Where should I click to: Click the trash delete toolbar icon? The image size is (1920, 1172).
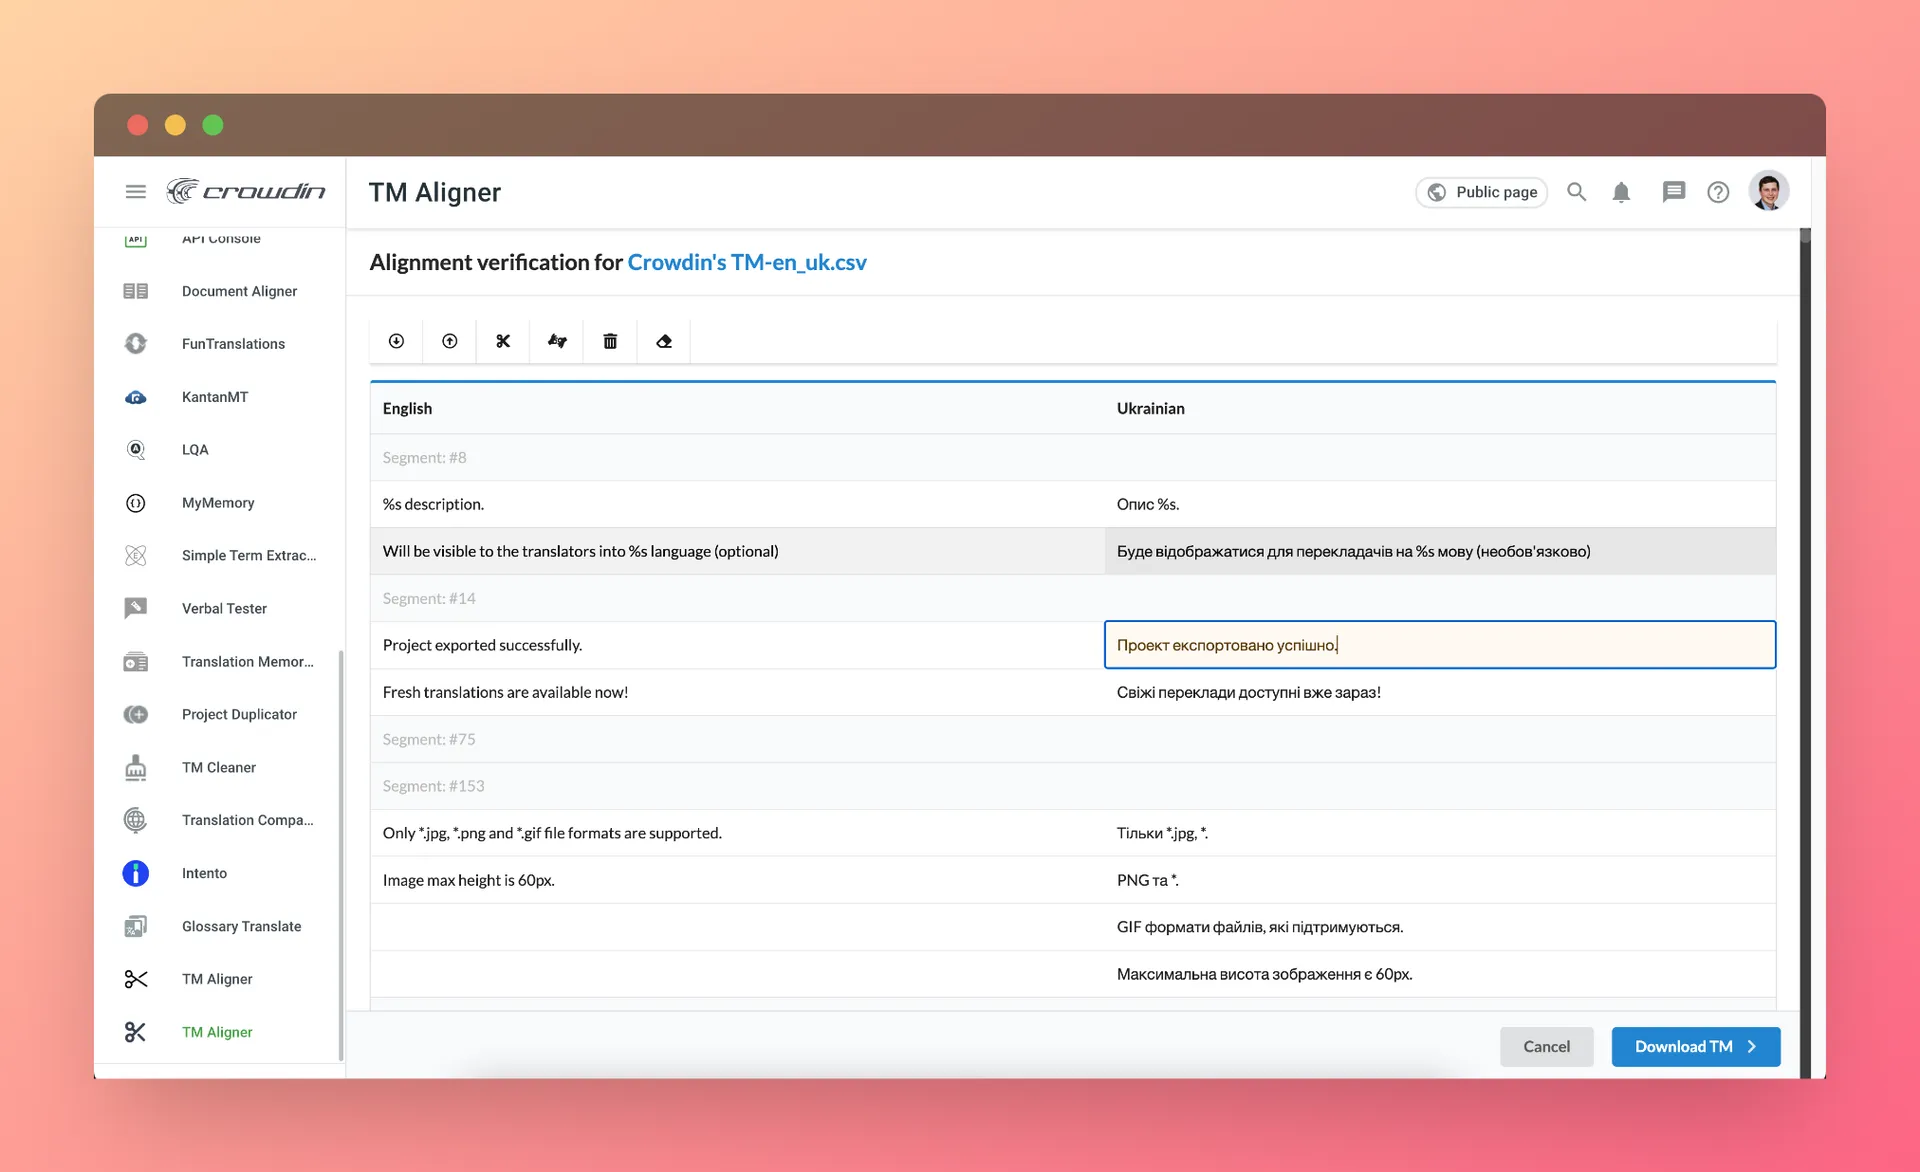click(x=610, y=341)
